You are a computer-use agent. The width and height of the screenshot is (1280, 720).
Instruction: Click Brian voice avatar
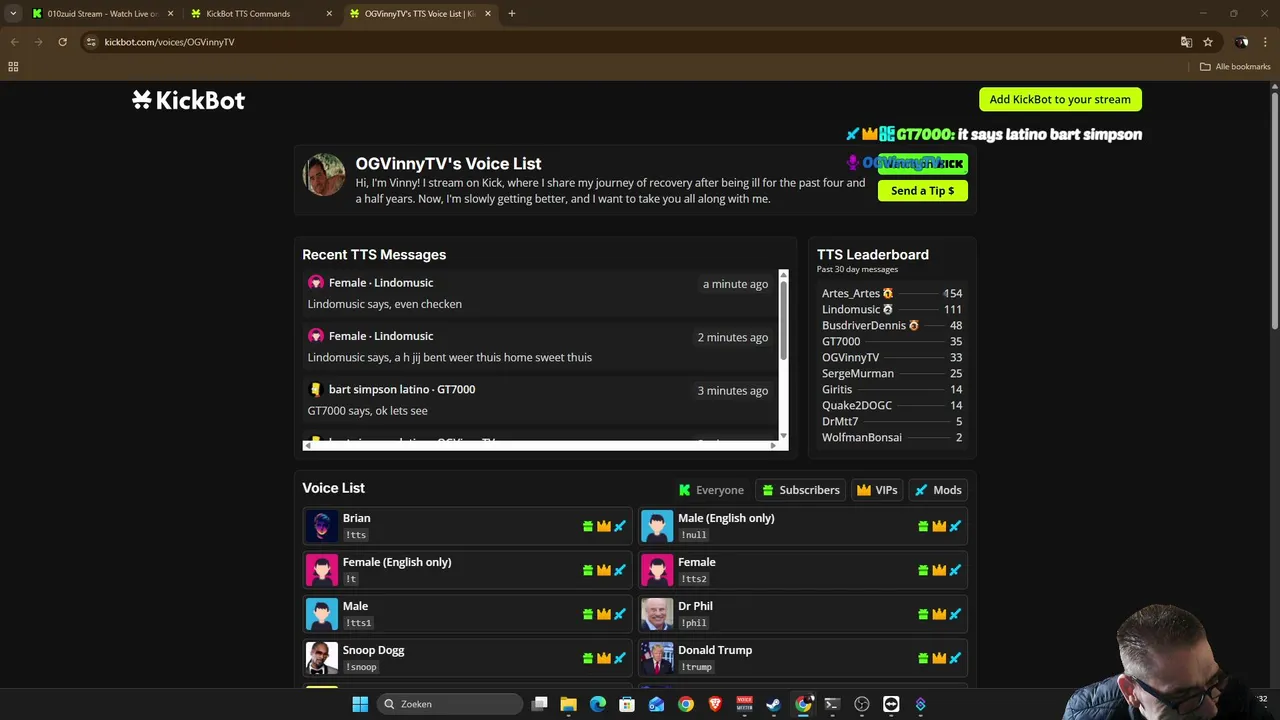click(321, 526)
